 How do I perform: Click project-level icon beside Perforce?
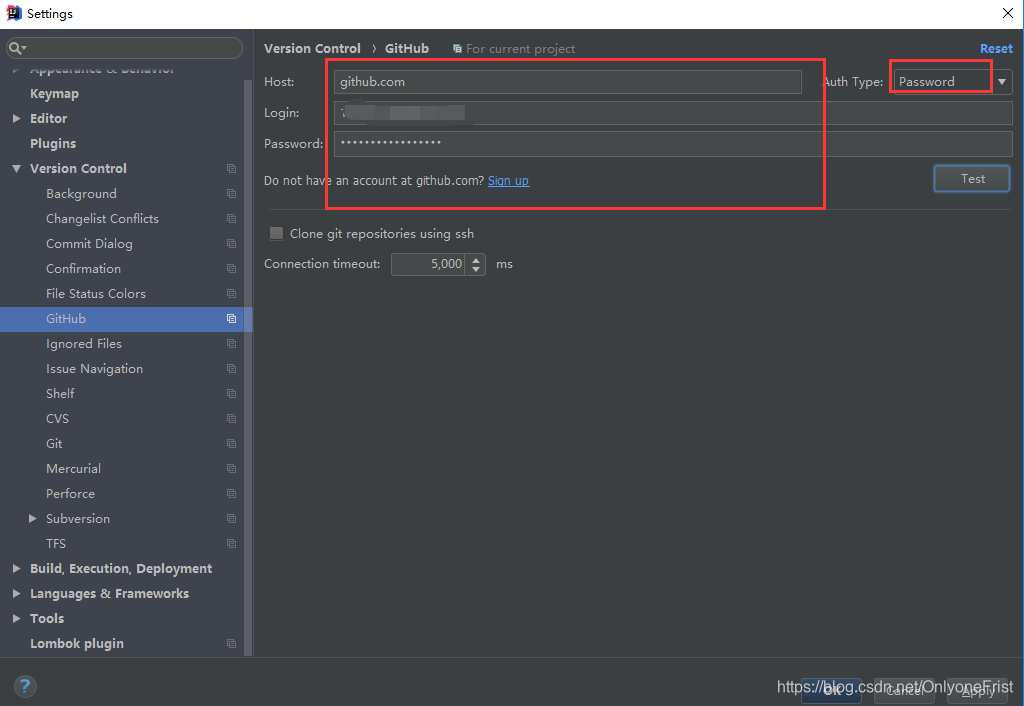point(231,494)
